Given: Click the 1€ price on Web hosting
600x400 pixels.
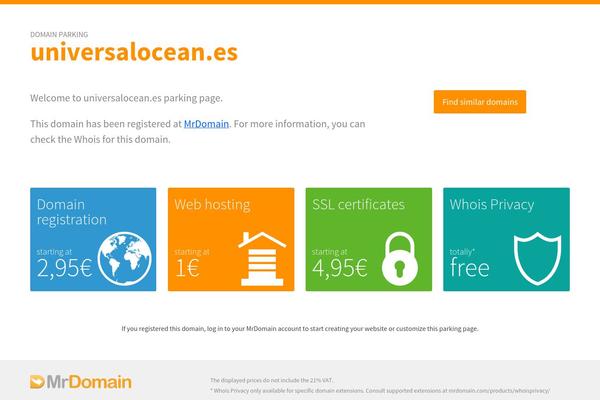Looking at the screenshot, I should [x=187, y=268].
